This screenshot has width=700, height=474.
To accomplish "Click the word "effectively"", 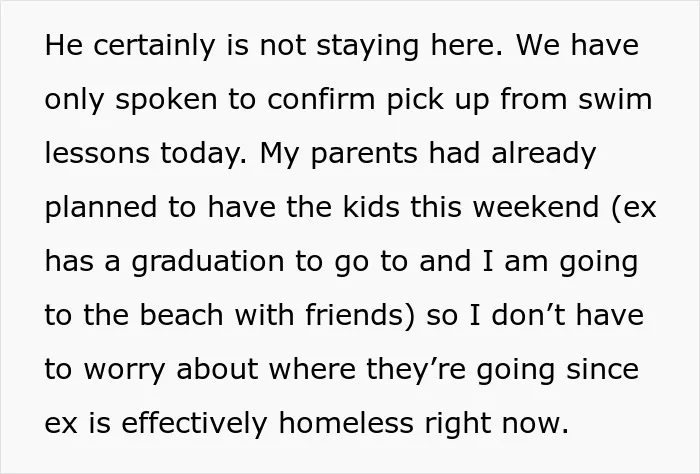I will 194,423.
